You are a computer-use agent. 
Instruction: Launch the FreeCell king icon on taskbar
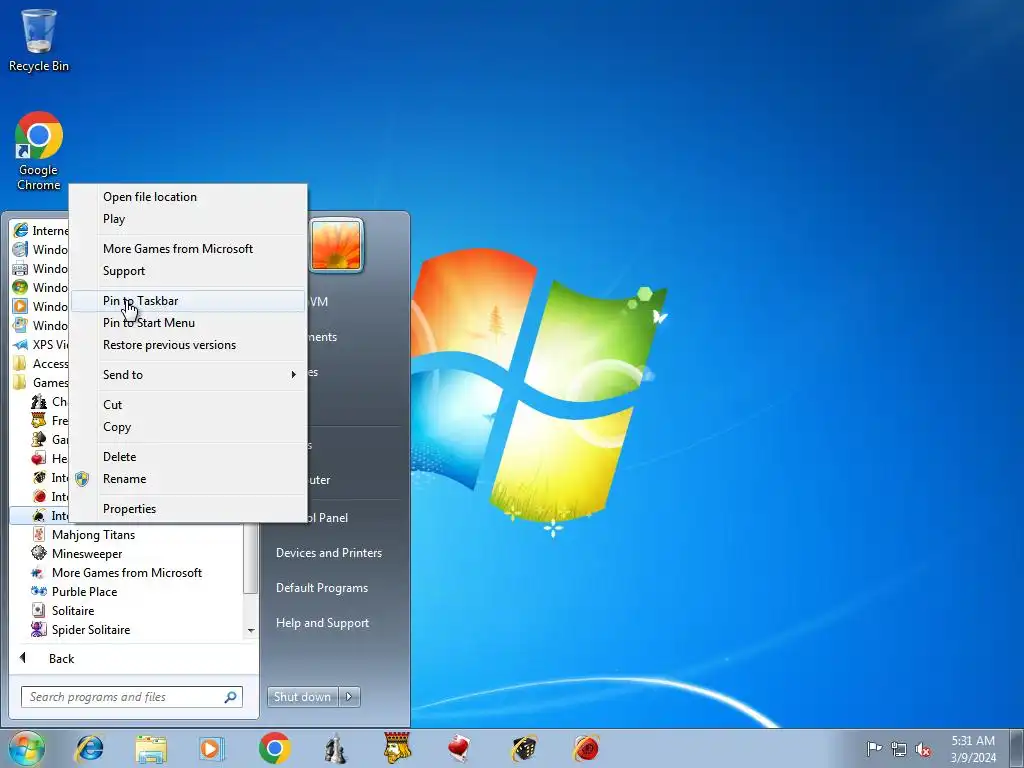(397, 748)
